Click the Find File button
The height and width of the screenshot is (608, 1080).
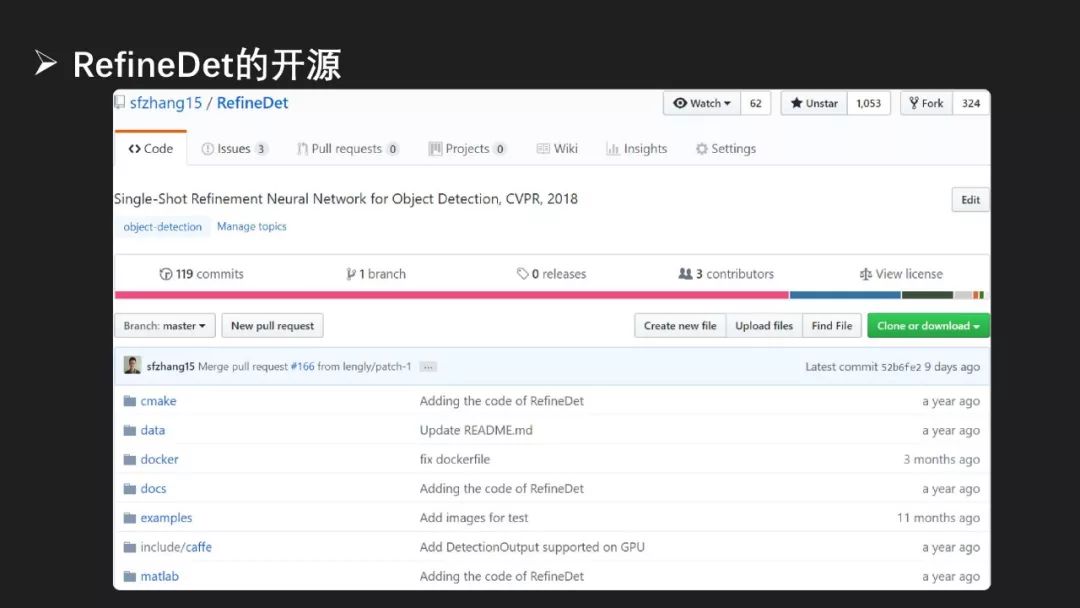point(831,326)
